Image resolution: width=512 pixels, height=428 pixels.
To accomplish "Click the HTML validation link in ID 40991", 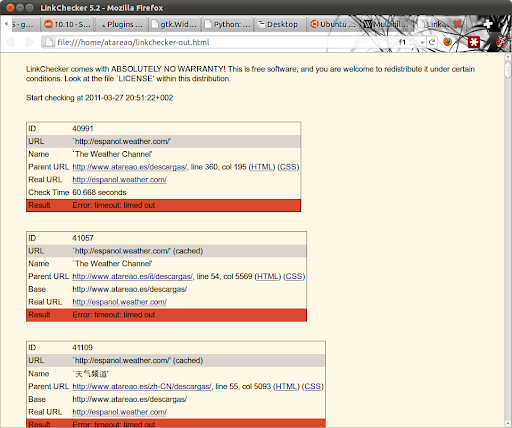I will tap(262, 167).
